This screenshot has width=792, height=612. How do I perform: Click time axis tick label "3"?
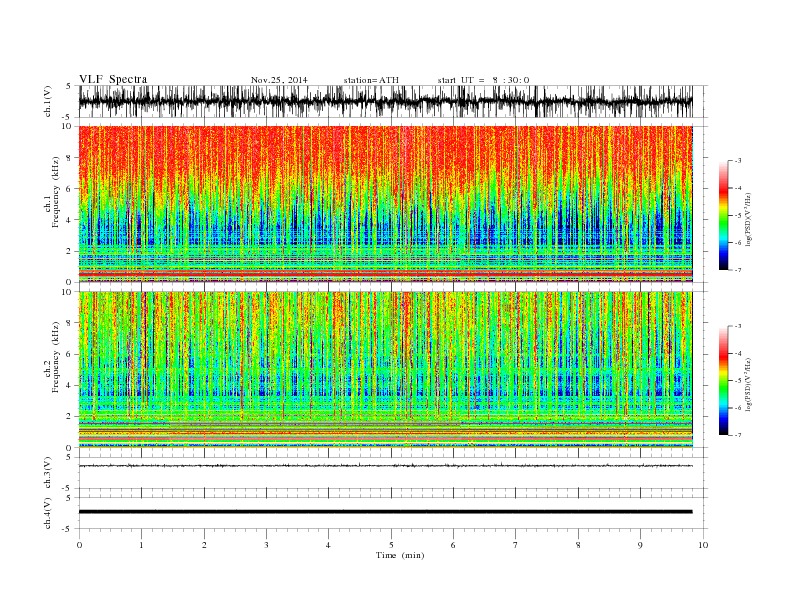(x=267, y=545)
